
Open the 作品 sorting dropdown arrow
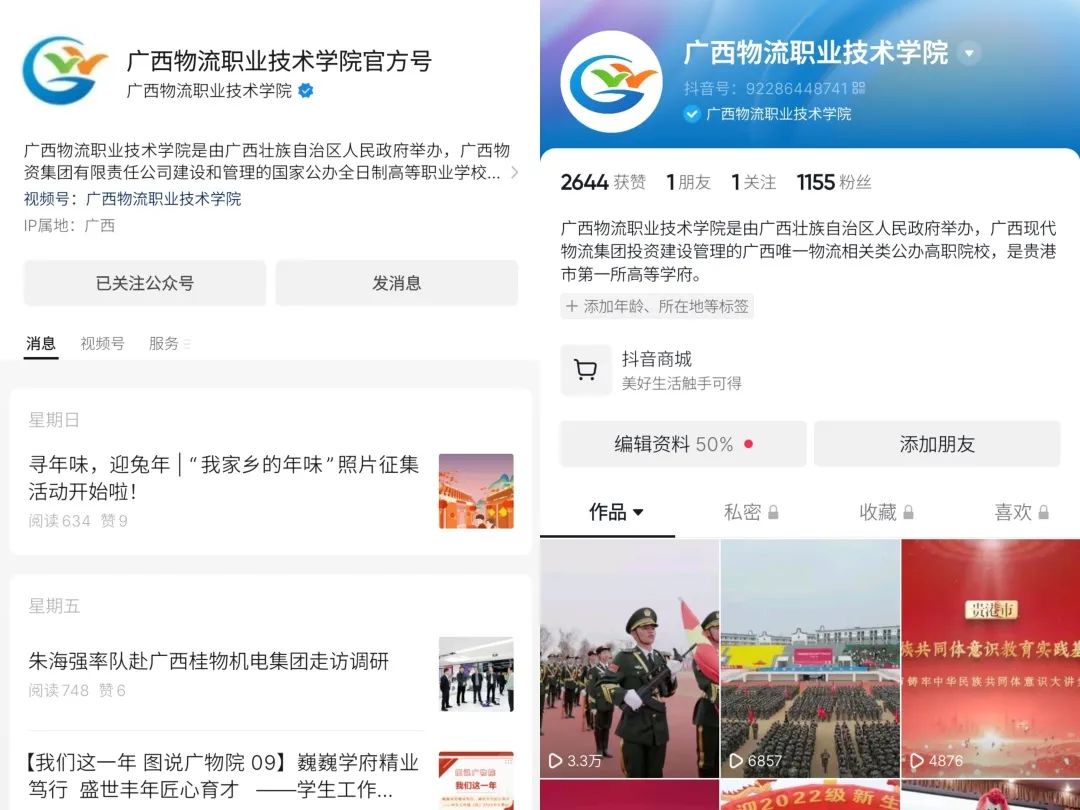pyautogui.click(x=638, y=512)
